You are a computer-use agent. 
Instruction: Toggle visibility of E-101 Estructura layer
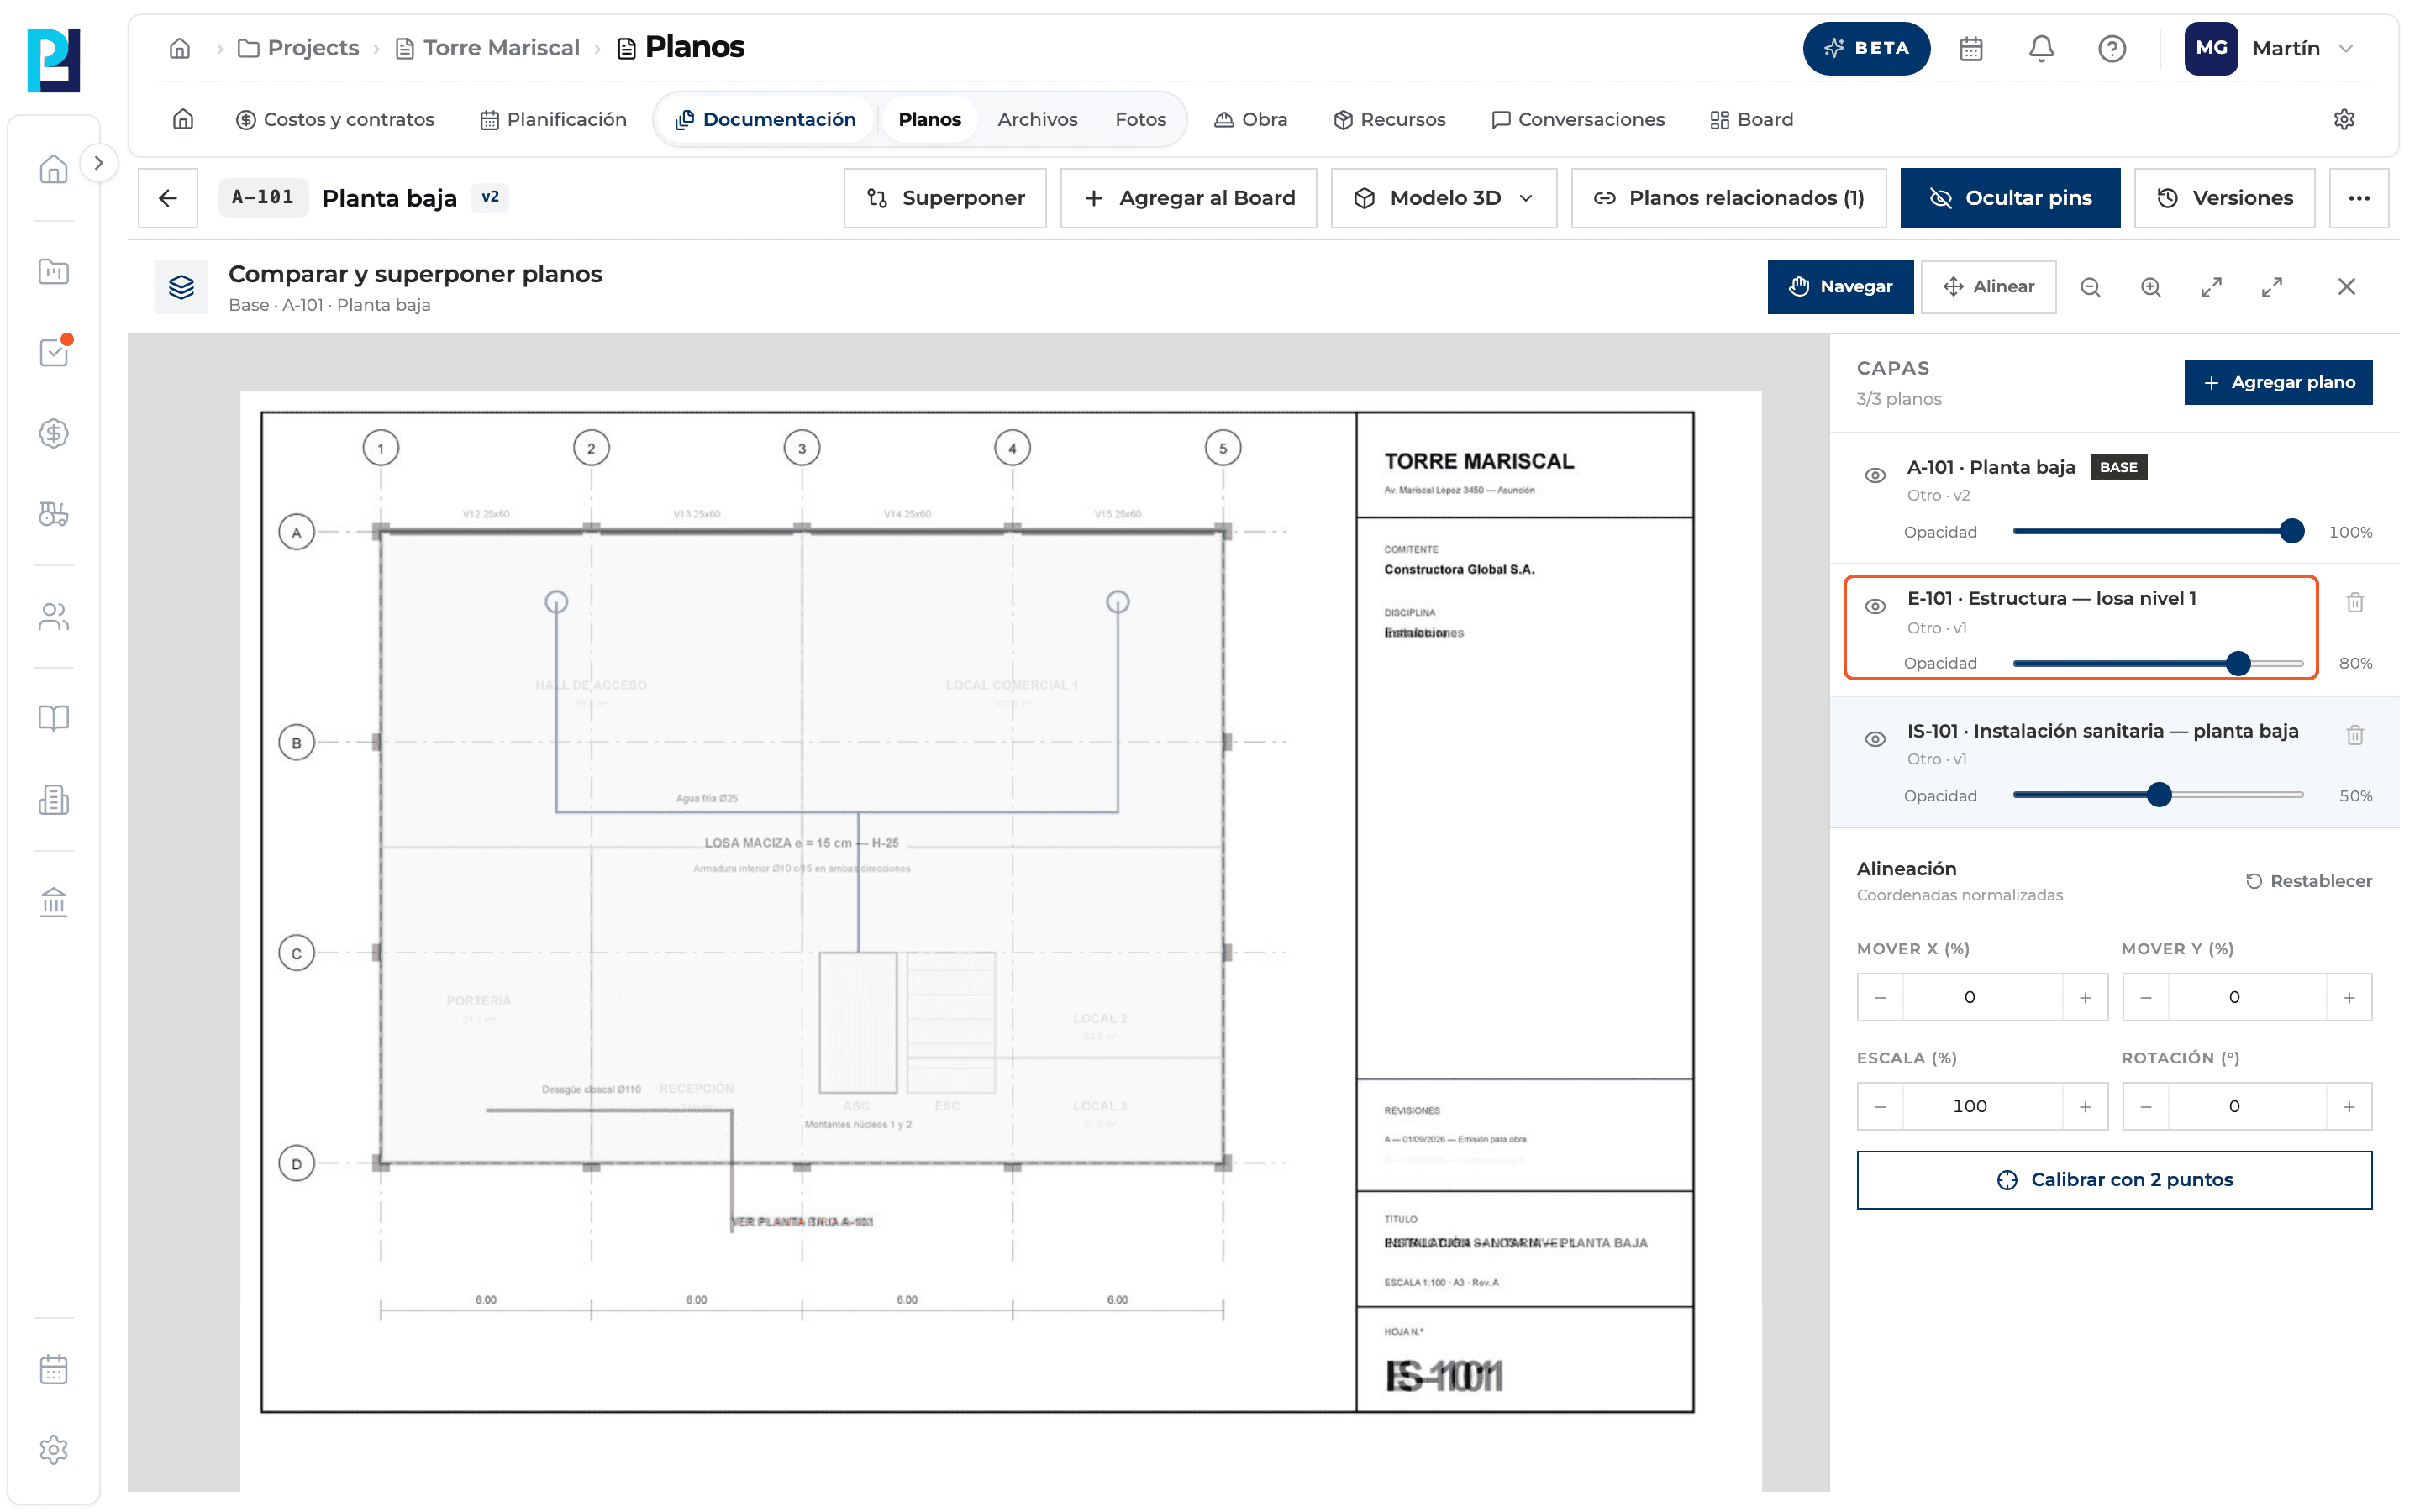click(1875, 607)
